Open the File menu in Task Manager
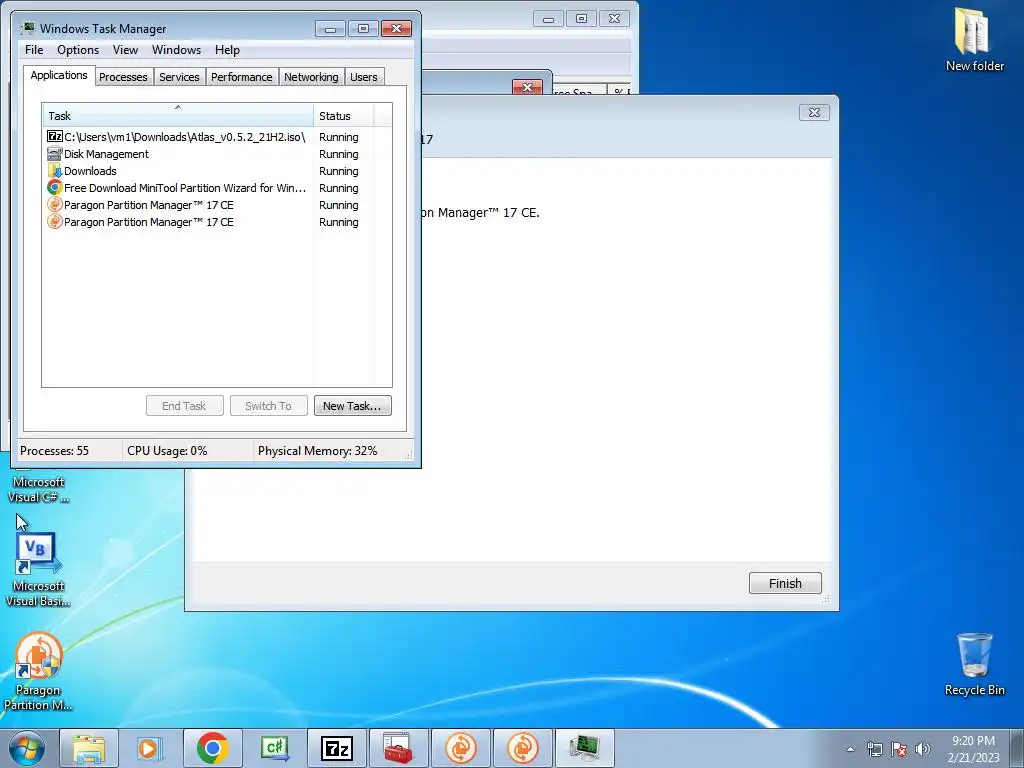This screenshot has width=1024, height=768. tap(34, 50)
